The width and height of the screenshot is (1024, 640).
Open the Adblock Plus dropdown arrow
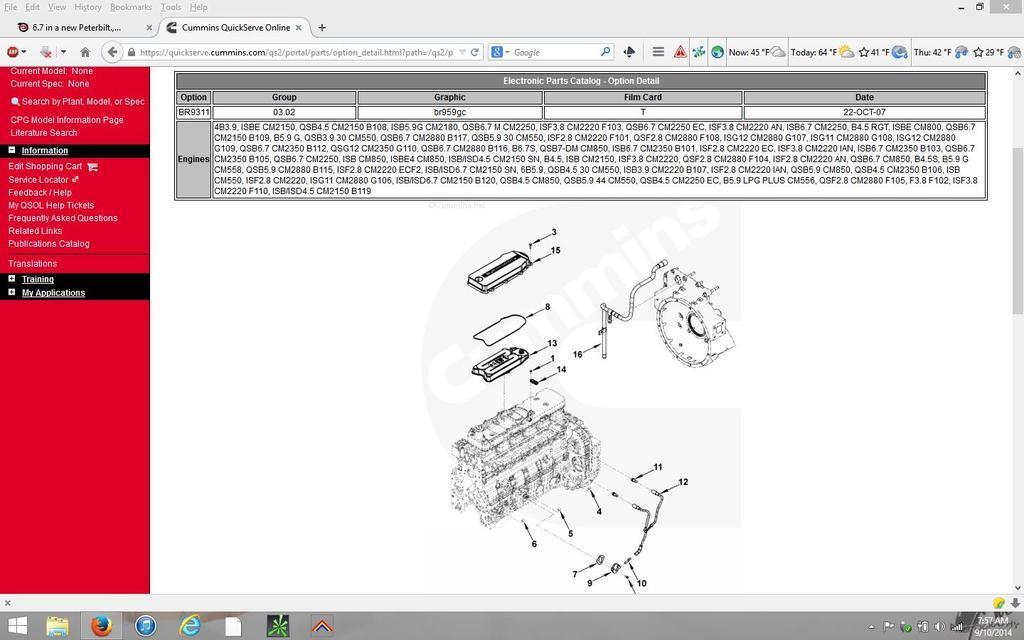(x=24, y=52)
